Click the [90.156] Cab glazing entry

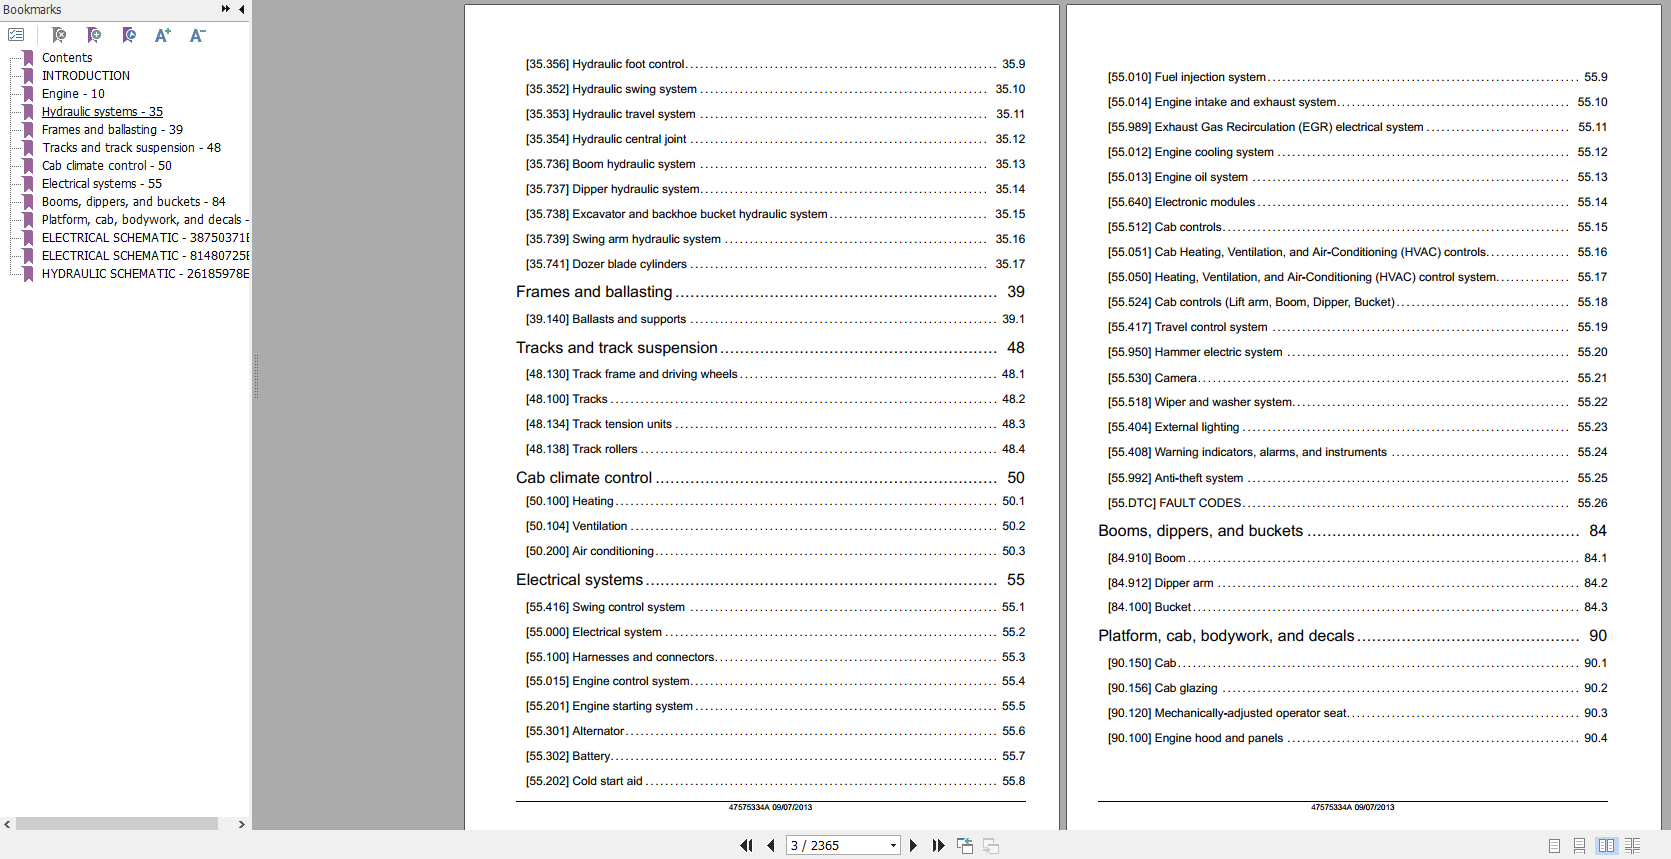(1163, 688)
